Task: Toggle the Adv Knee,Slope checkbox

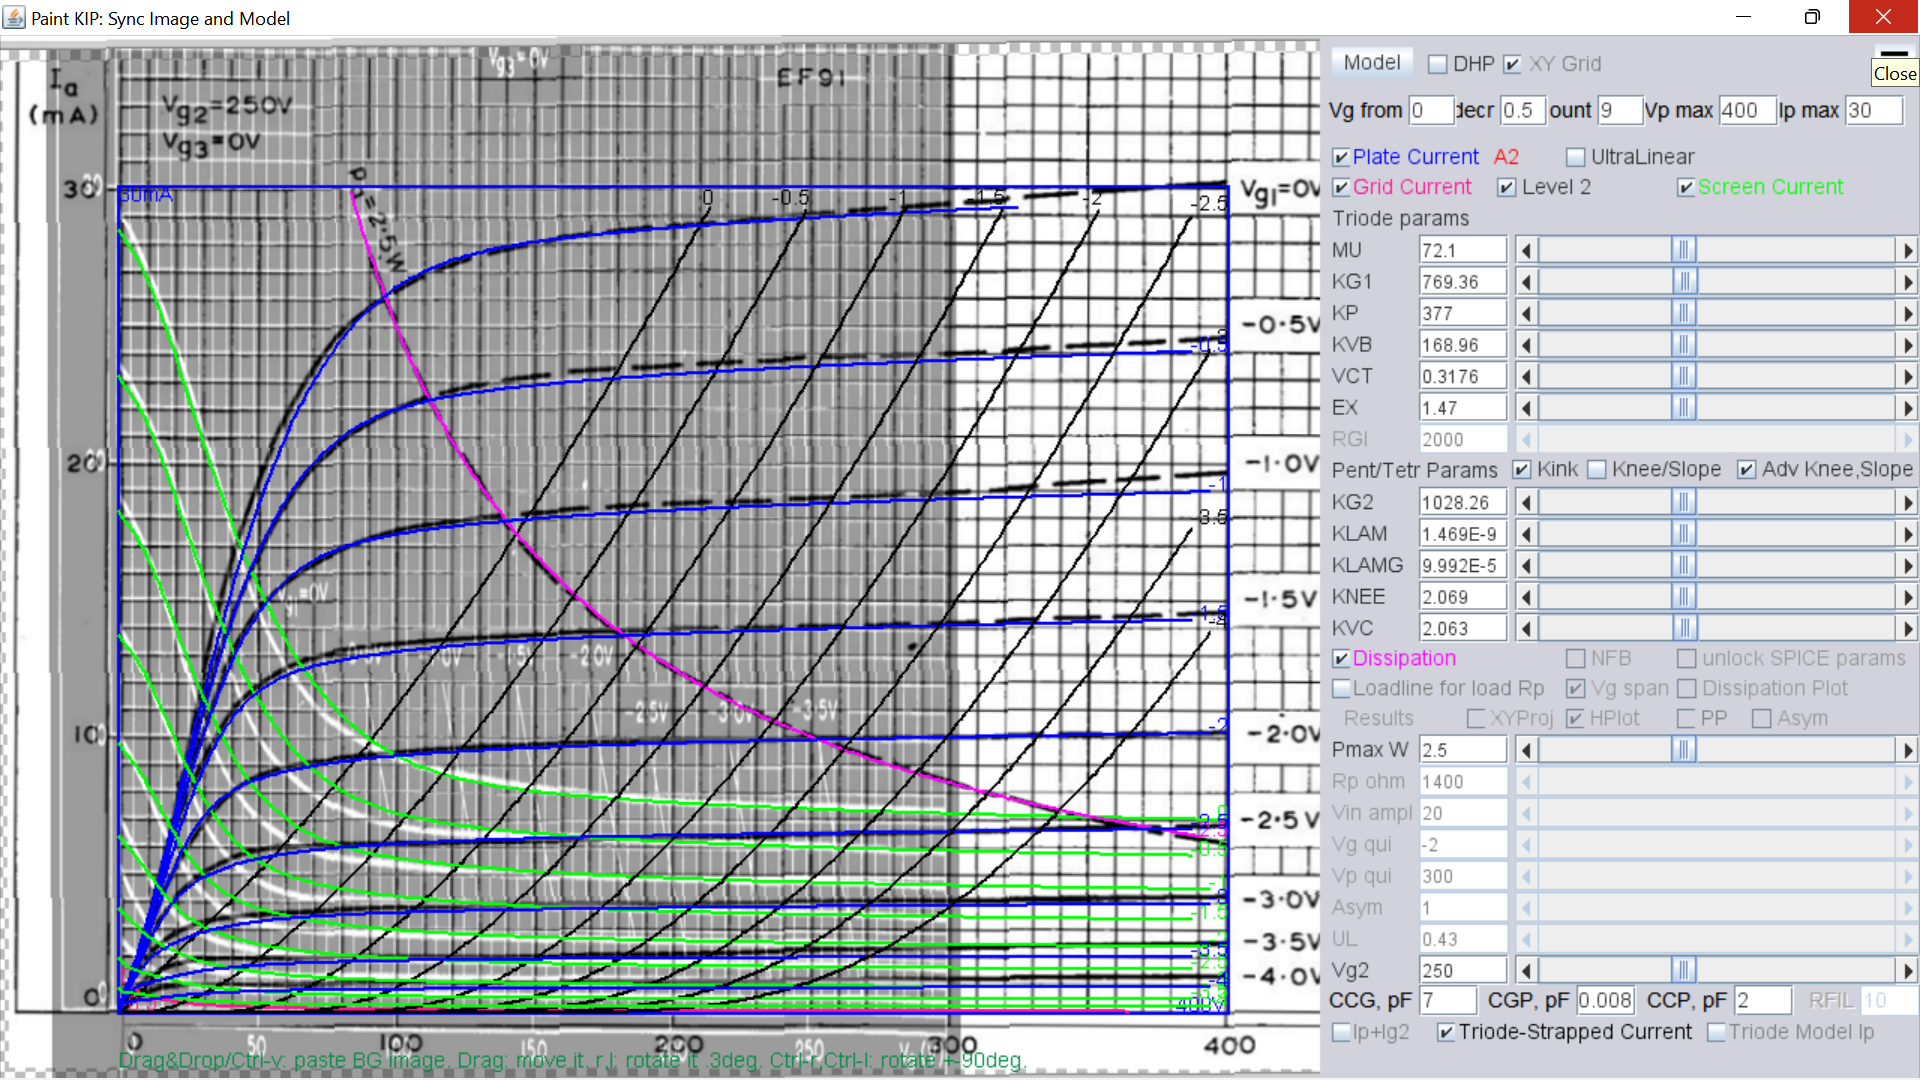Action: click(1746, 469)
